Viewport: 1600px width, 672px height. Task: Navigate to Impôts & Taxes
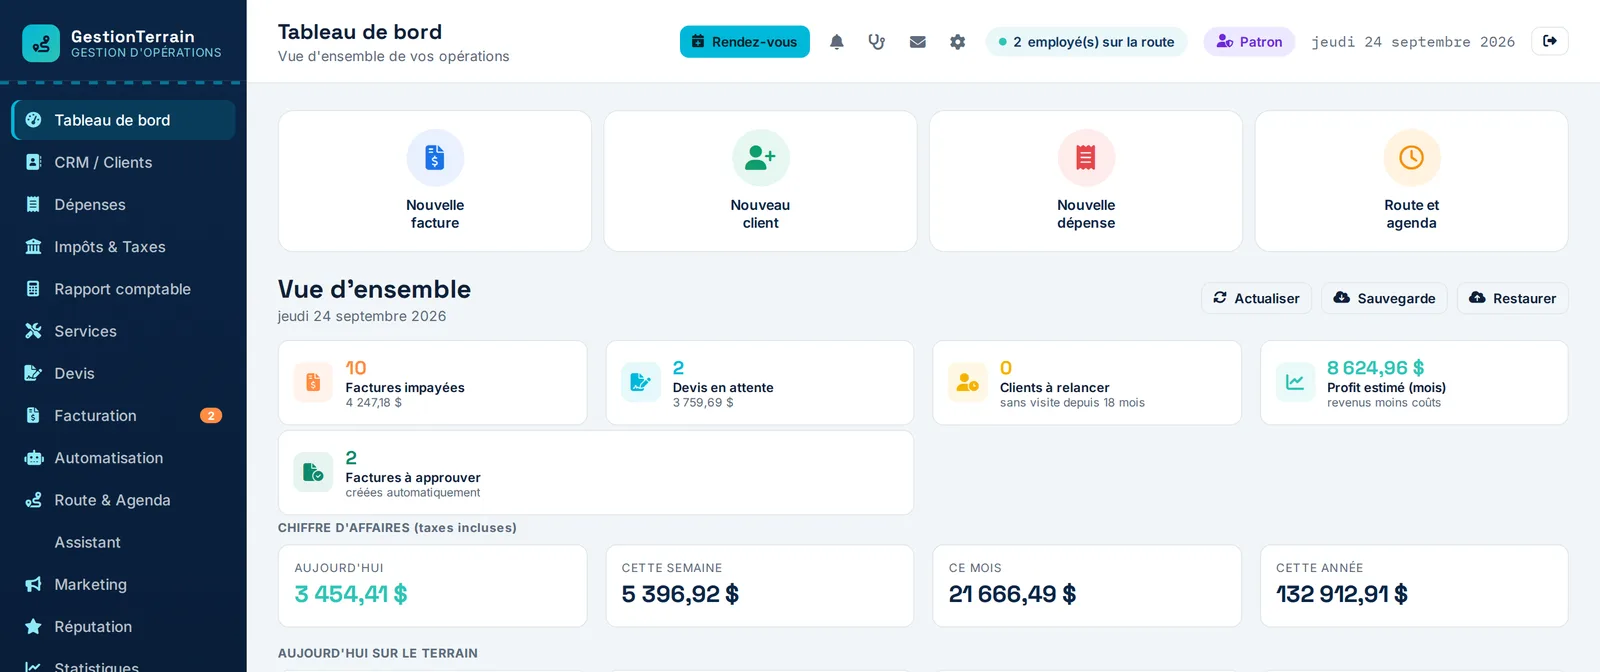tap(124, 247)
